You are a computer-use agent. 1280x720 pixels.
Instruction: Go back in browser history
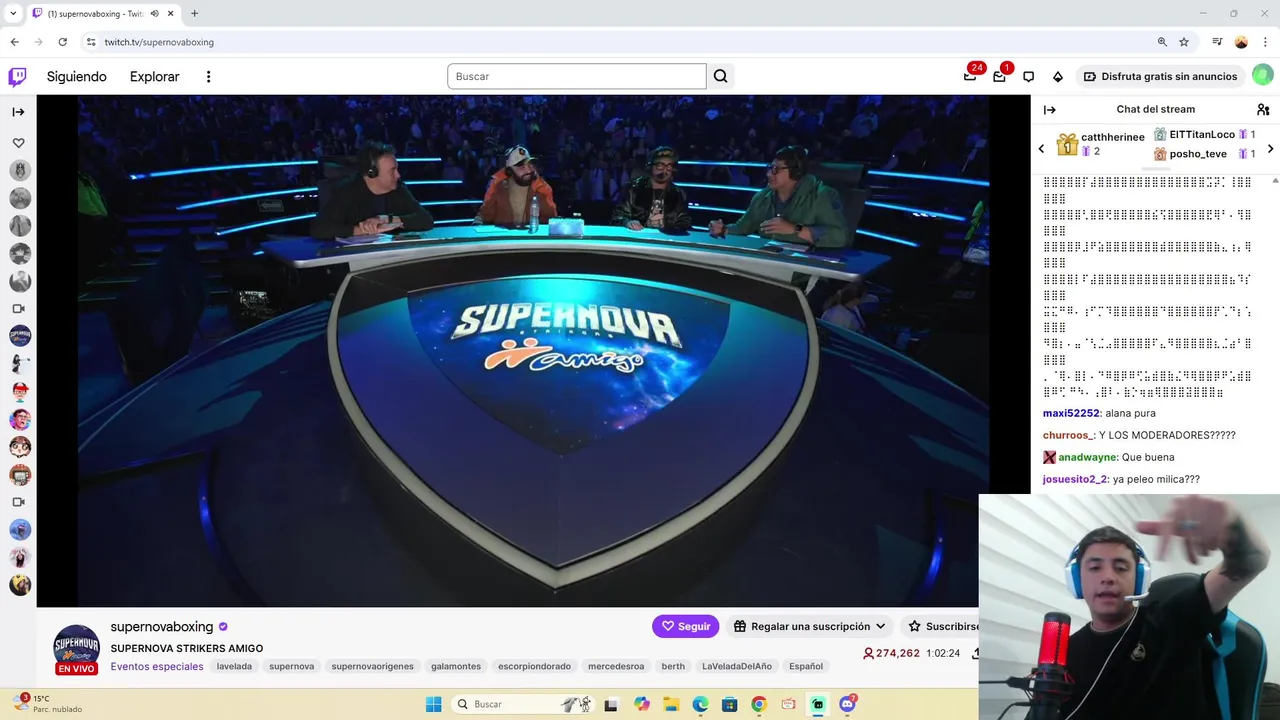pyautogui.click(x=14, y=42)
